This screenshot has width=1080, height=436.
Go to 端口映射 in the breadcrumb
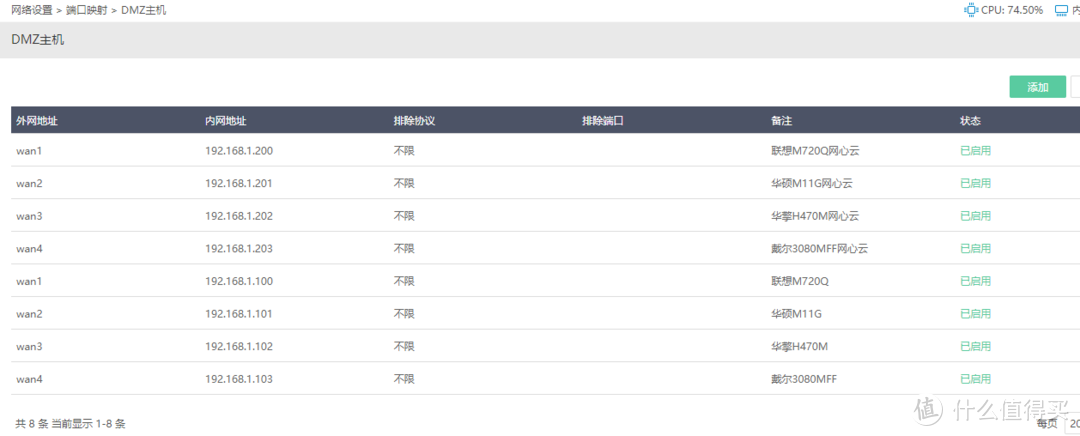coord(87,11)
